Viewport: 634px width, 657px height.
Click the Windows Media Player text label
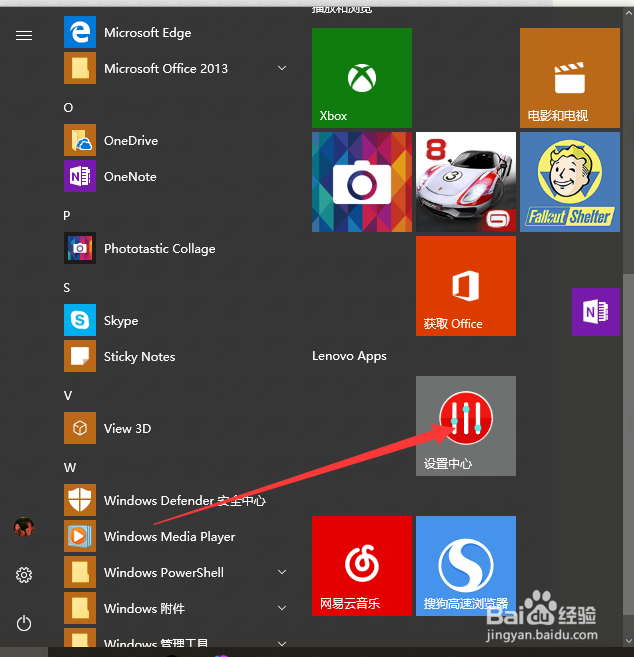170,537
